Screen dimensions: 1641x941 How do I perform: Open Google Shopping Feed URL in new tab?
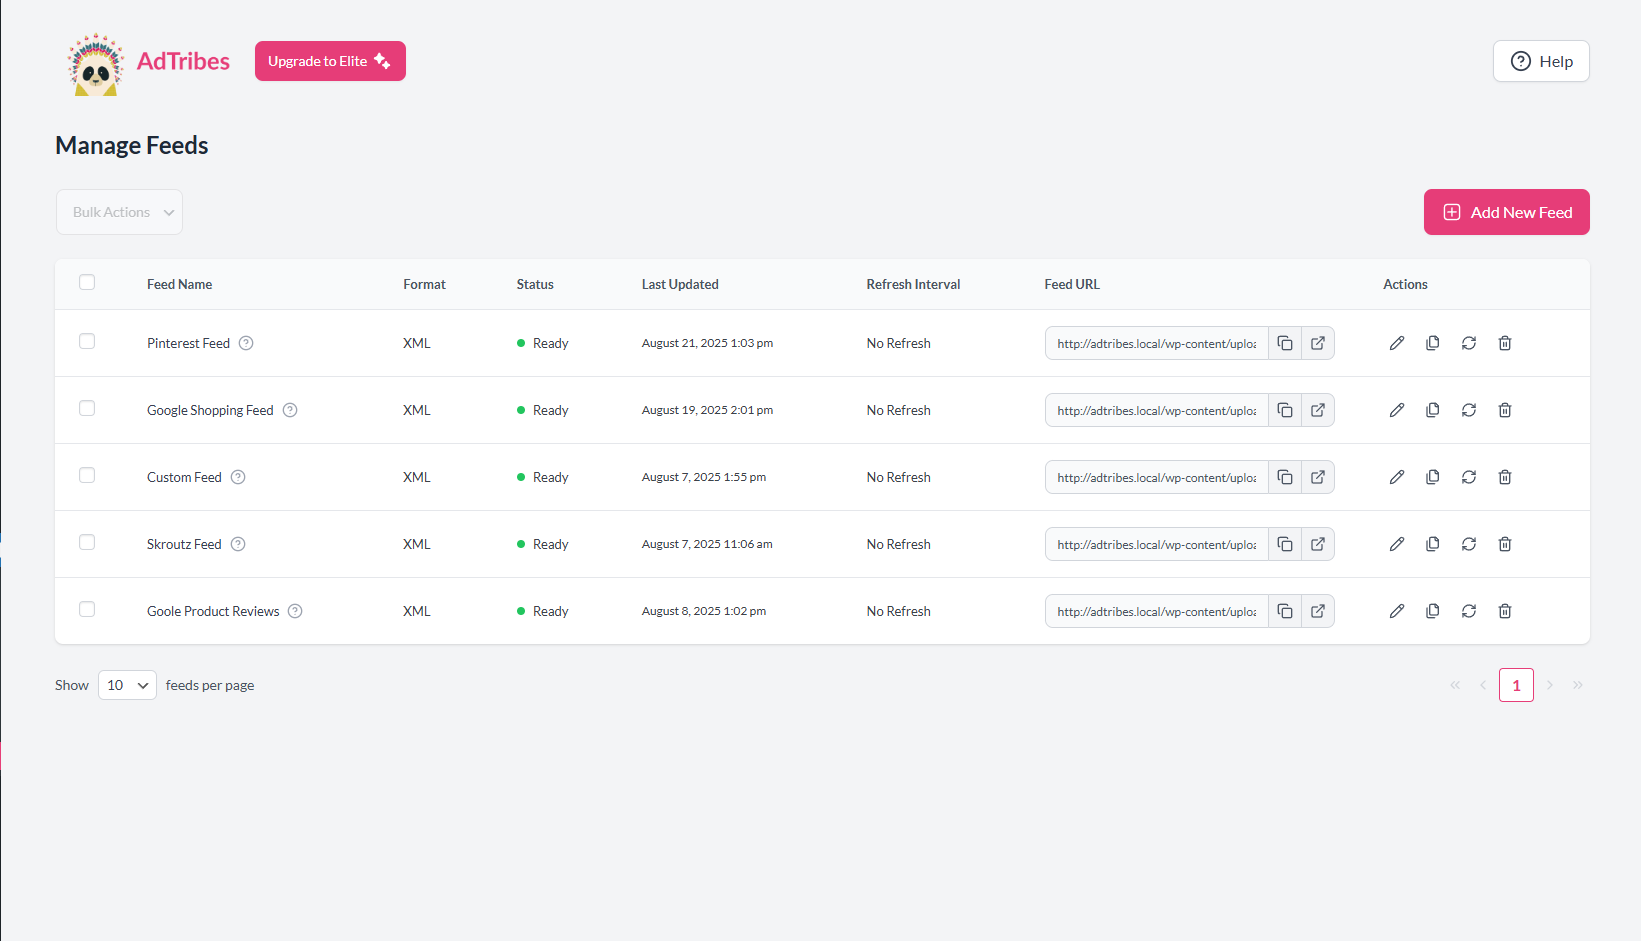[1318, 410]
